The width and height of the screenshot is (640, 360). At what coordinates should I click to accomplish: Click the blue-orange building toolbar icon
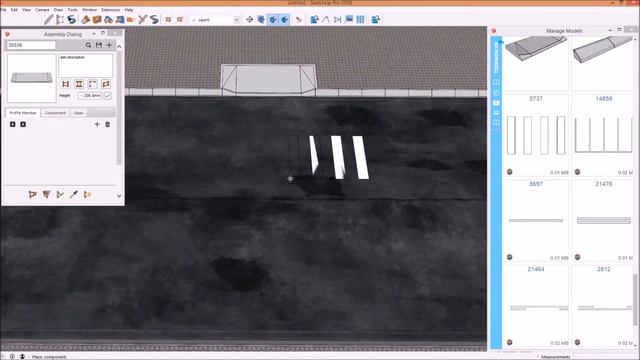(120, 19)
